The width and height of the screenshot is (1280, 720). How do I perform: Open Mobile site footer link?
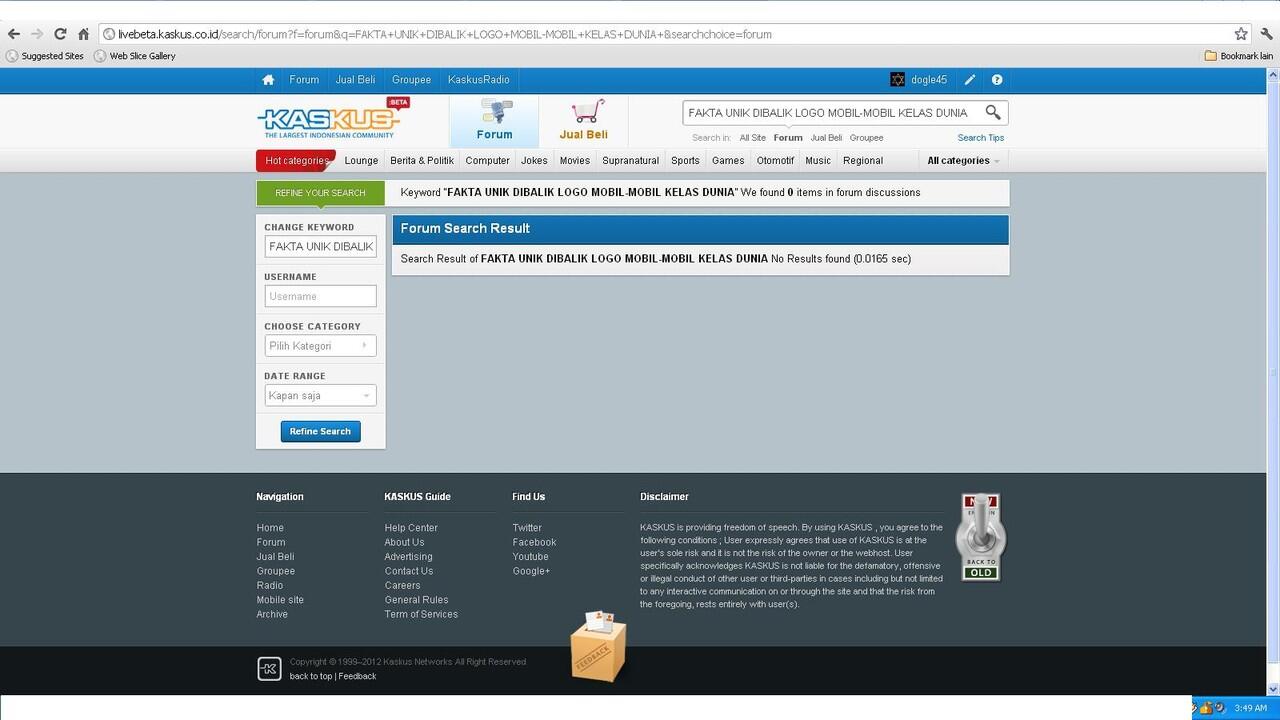click(280, 600)
